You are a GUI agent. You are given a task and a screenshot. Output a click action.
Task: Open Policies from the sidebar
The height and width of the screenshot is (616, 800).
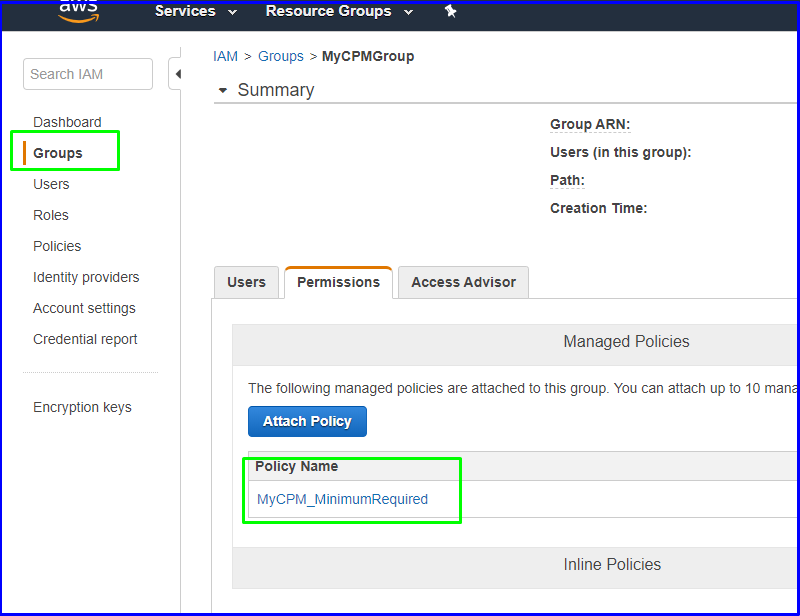[x=57, y=247]
